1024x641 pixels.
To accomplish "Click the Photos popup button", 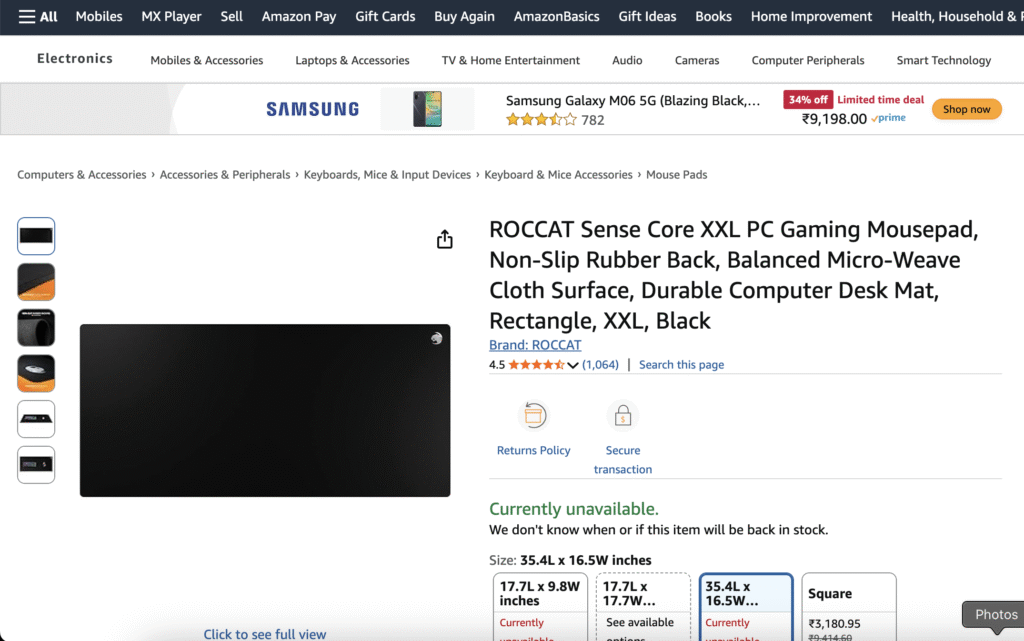I will [994, 614].
